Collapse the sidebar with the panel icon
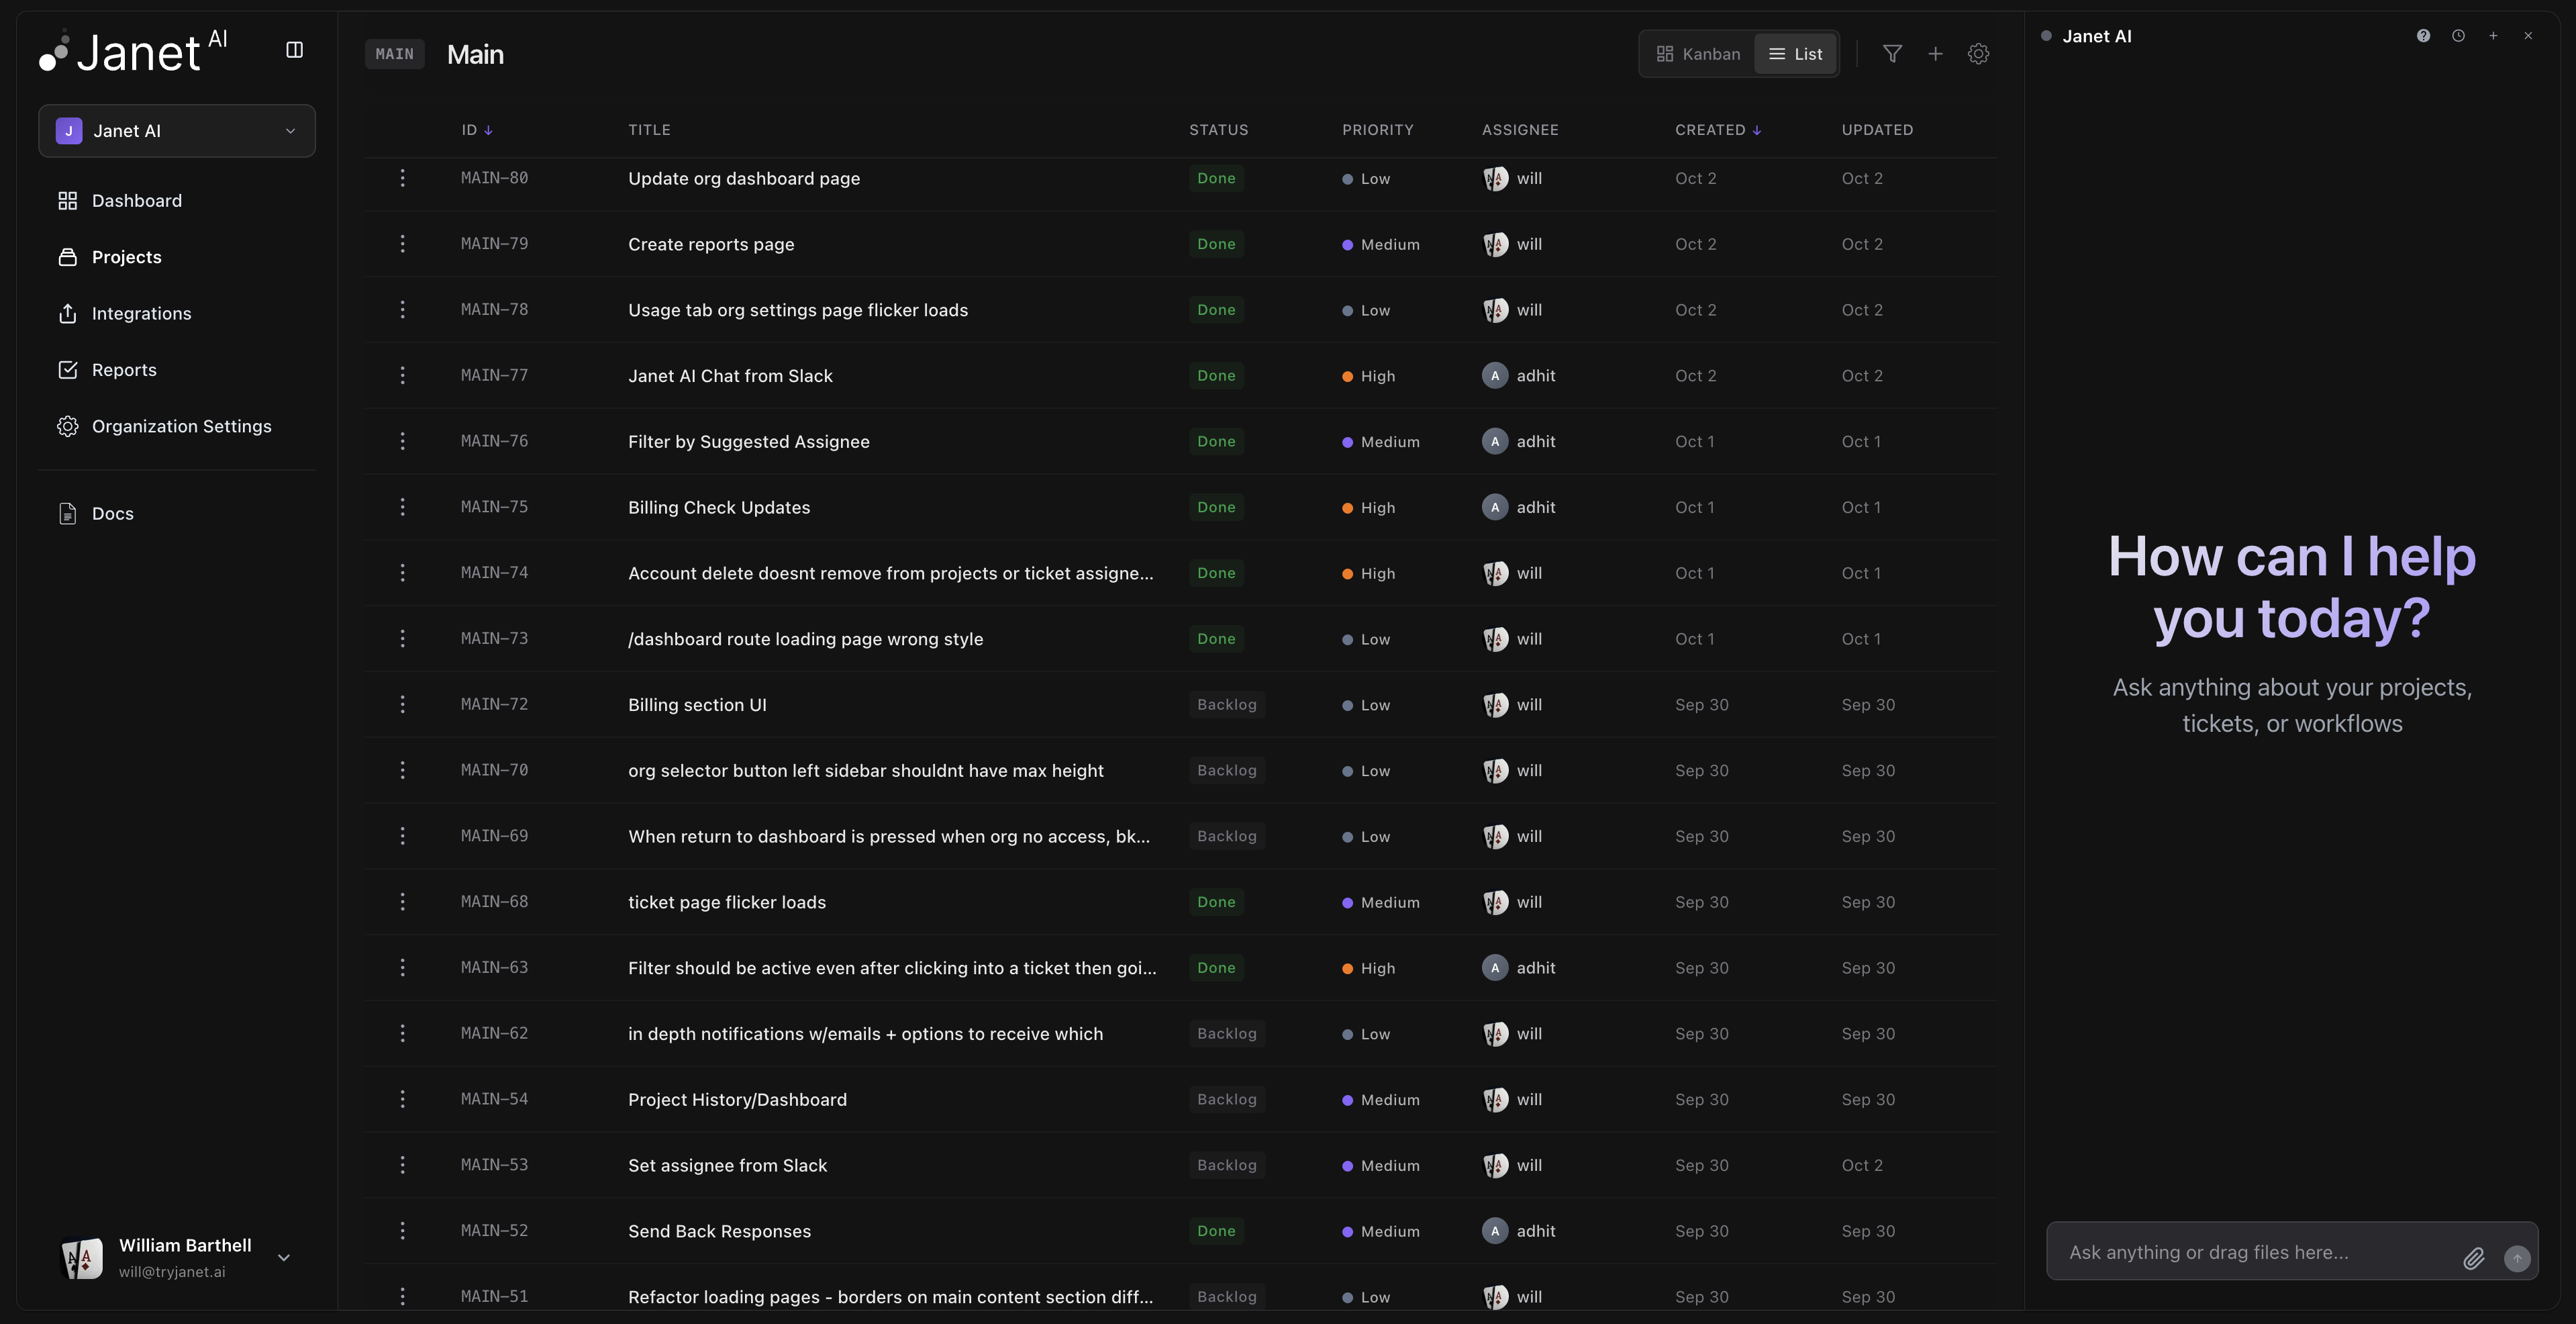Viewport: 2576px width, 1324px height. pyautogui.click(x=294, y=50)
